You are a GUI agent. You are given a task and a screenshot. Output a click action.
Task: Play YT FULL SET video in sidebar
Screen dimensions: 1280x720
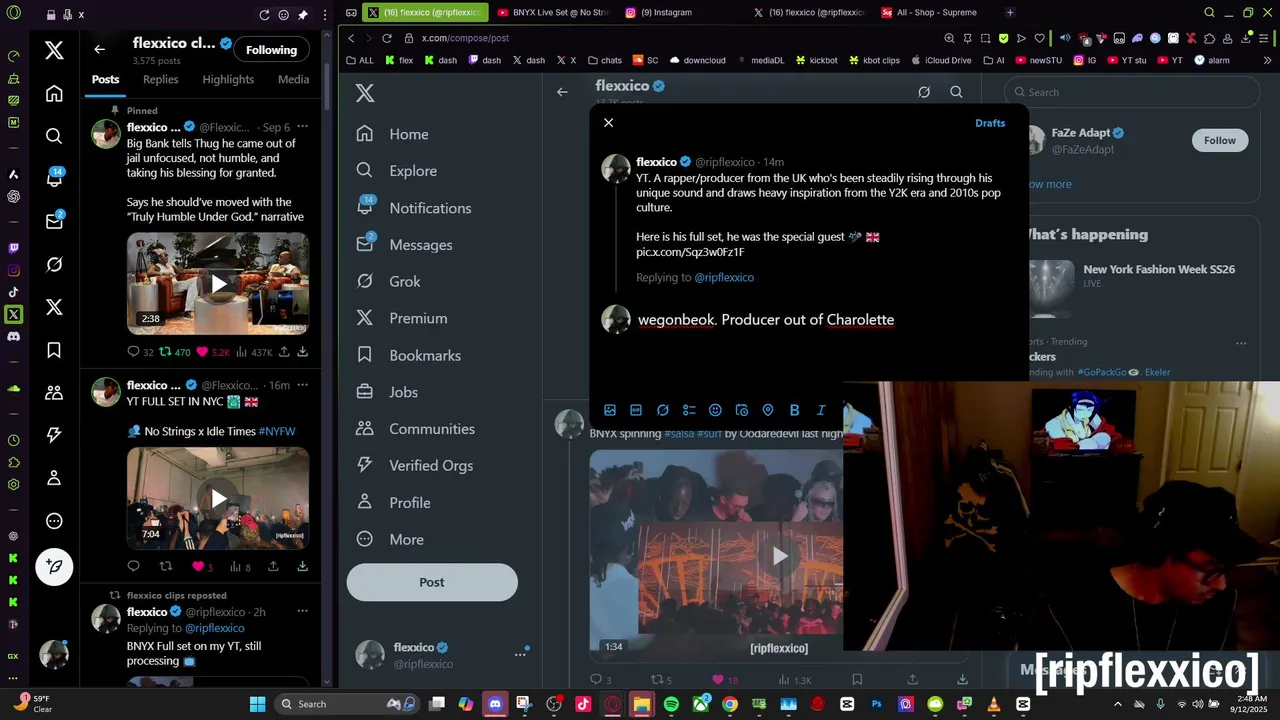point(218,498)
